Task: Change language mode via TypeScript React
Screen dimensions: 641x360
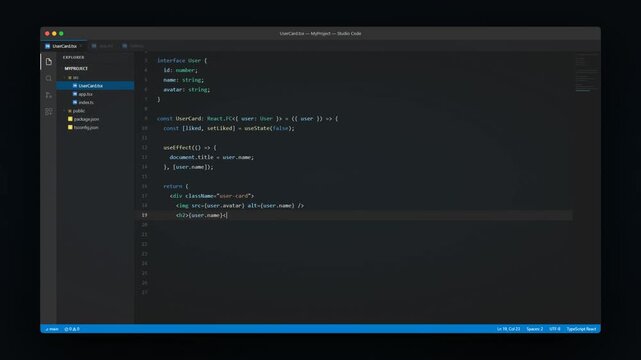Action: tap(581, 329)
